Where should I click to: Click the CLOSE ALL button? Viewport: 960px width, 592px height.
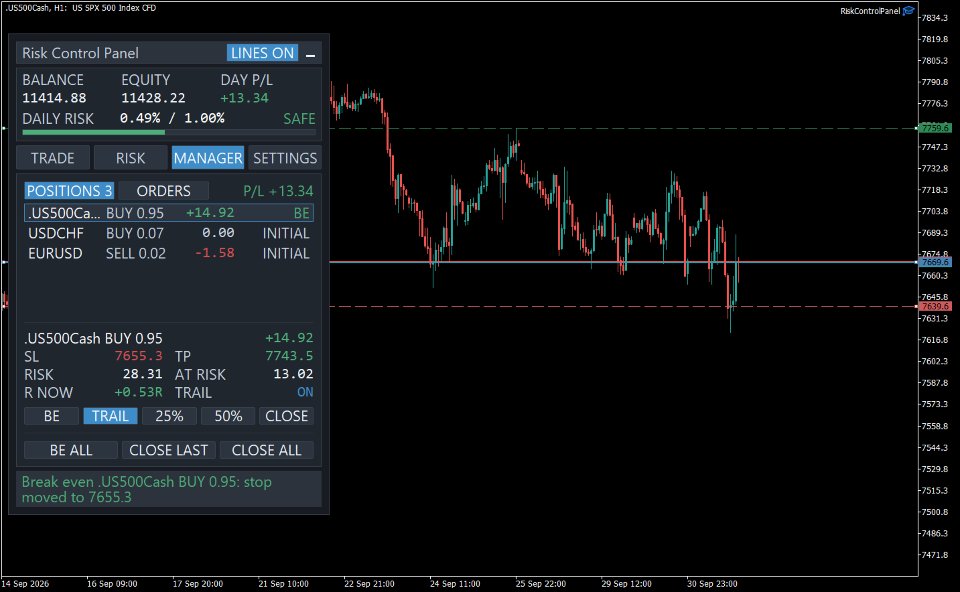click(266, 450)
